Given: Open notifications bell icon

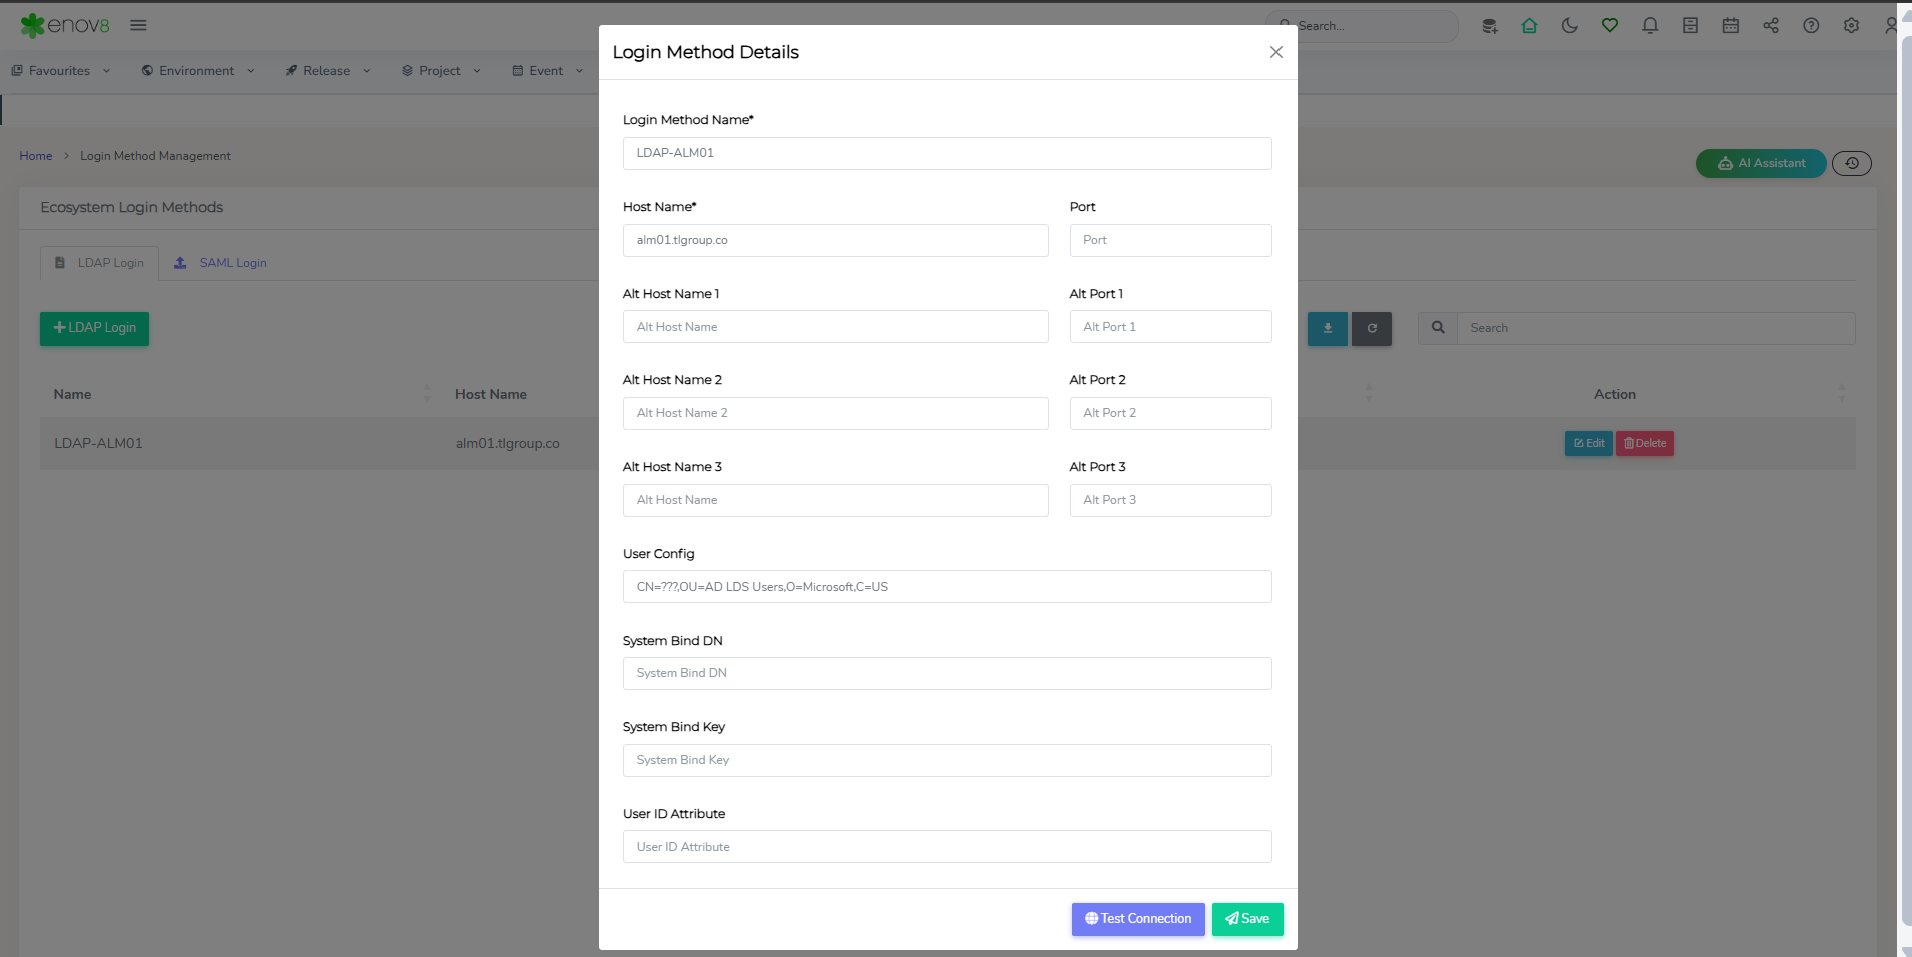Looking at the screenshot, I should (x=1650, y=26).
